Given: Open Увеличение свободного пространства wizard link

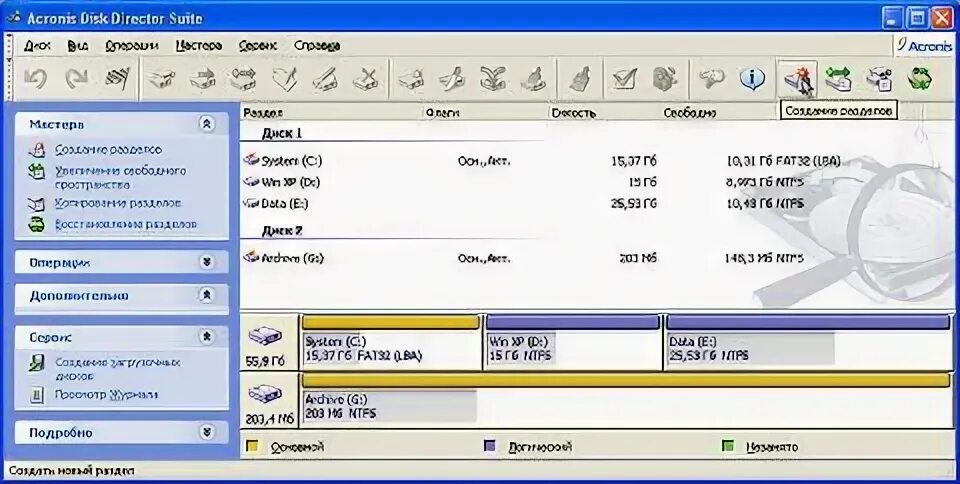Looking at the screenshot, I should tap(121, 177).
